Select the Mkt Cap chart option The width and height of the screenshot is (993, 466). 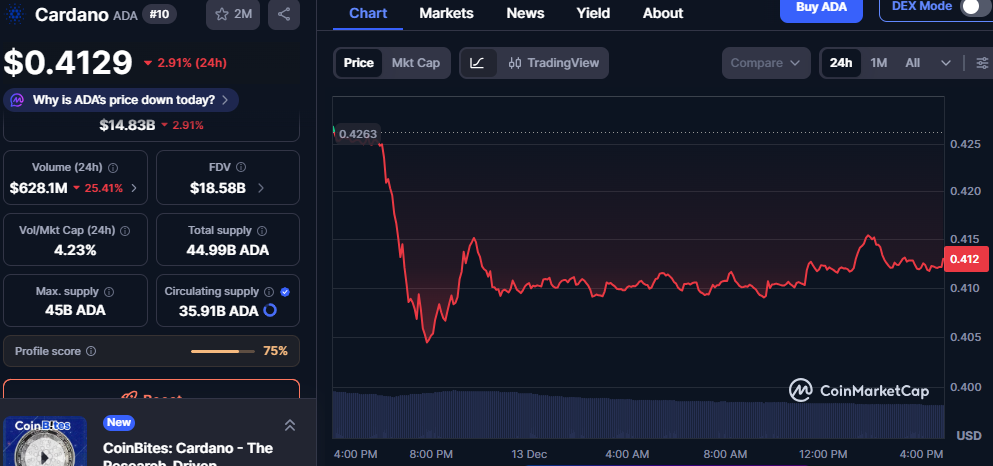click(x=415, y=63)
